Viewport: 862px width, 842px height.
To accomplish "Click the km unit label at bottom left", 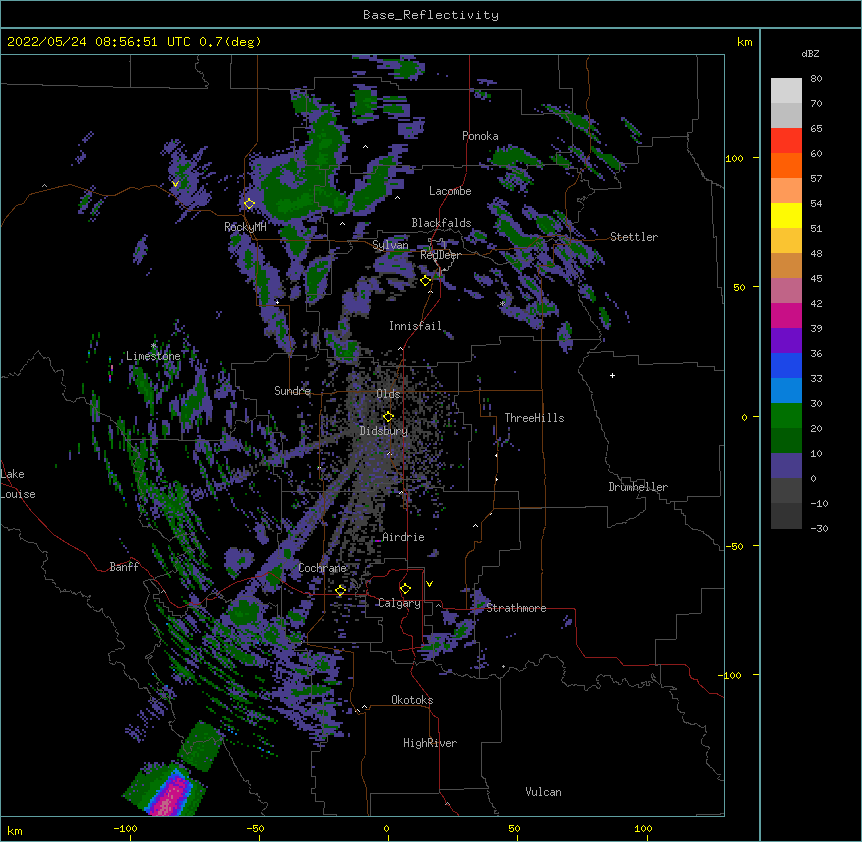I will 15,830.
